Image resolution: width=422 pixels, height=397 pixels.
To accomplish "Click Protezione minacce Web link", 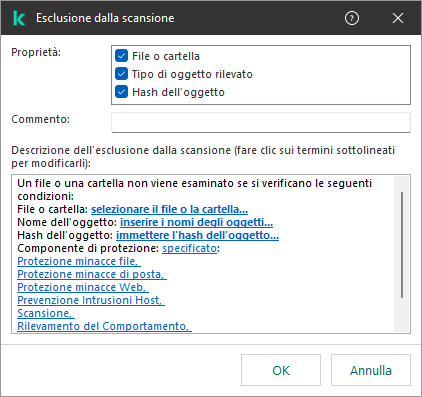I will pos(83,287).
